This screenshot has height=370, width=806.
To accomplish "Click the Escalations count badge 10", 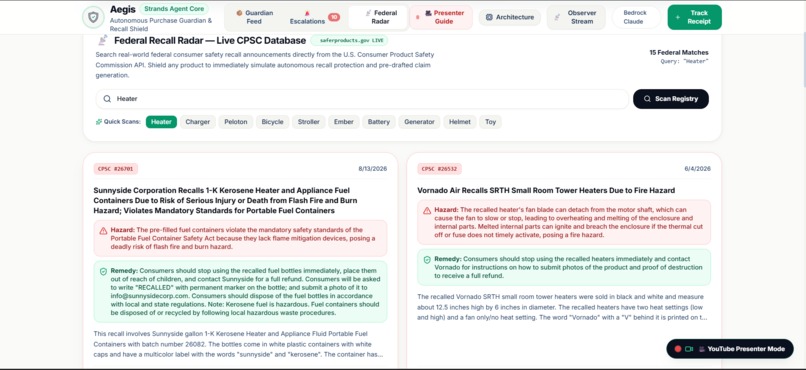I will click(334, 17).
